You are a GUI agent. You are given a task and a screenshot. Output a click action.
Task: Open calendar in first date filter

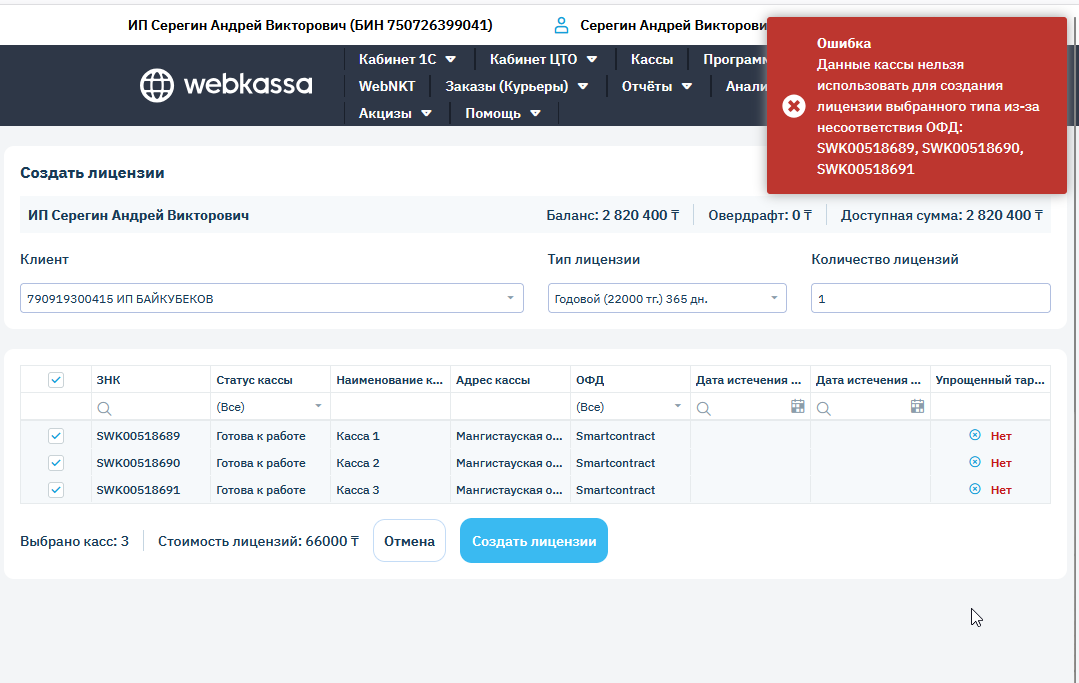[798, 406]
